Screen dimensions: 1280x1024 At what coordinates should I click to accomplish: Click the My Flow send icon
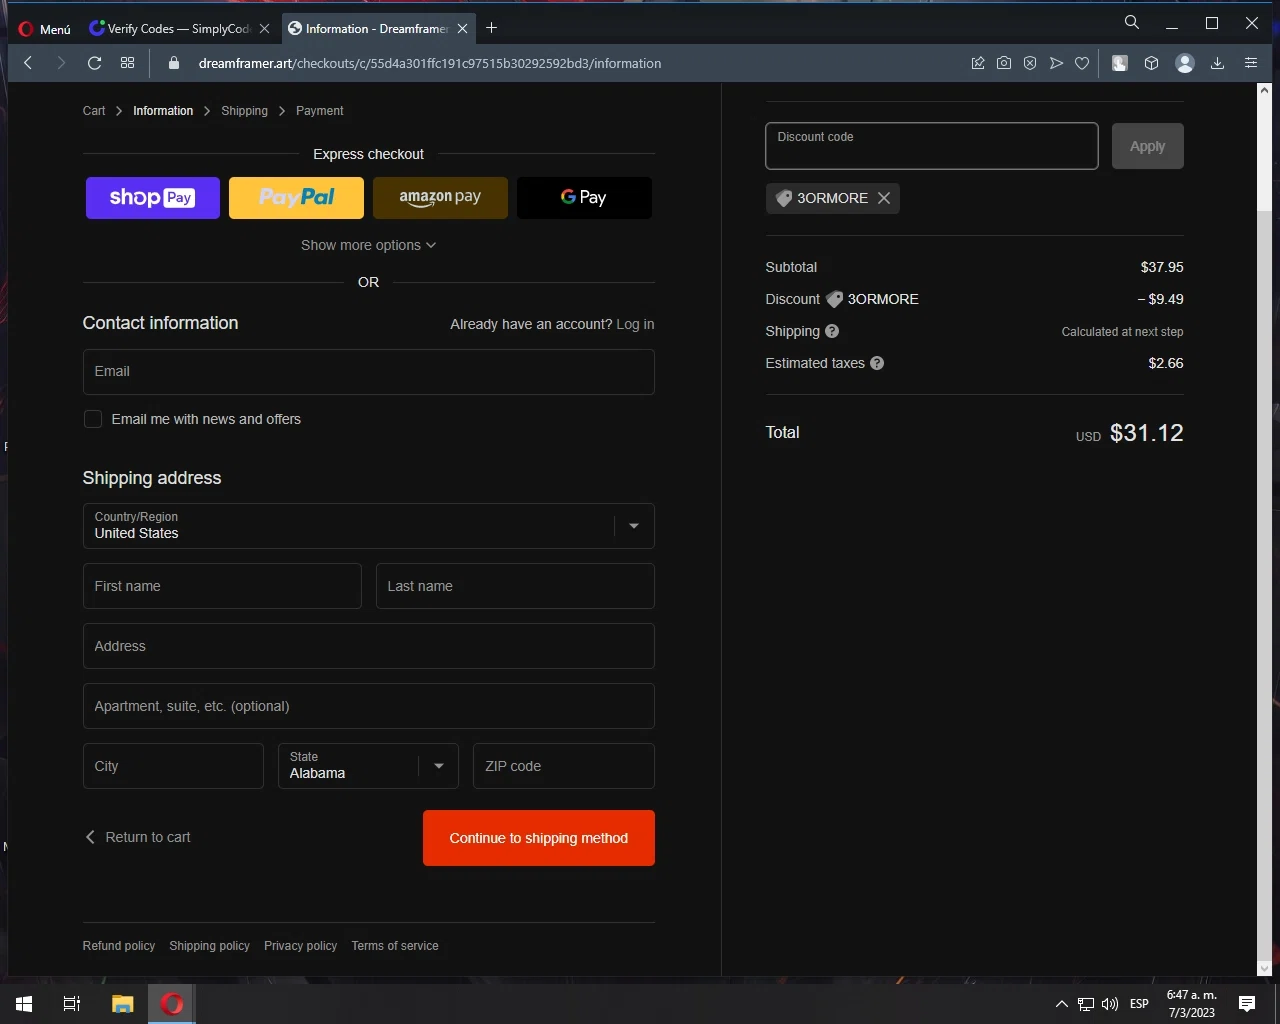click(x=1056, y=63)
